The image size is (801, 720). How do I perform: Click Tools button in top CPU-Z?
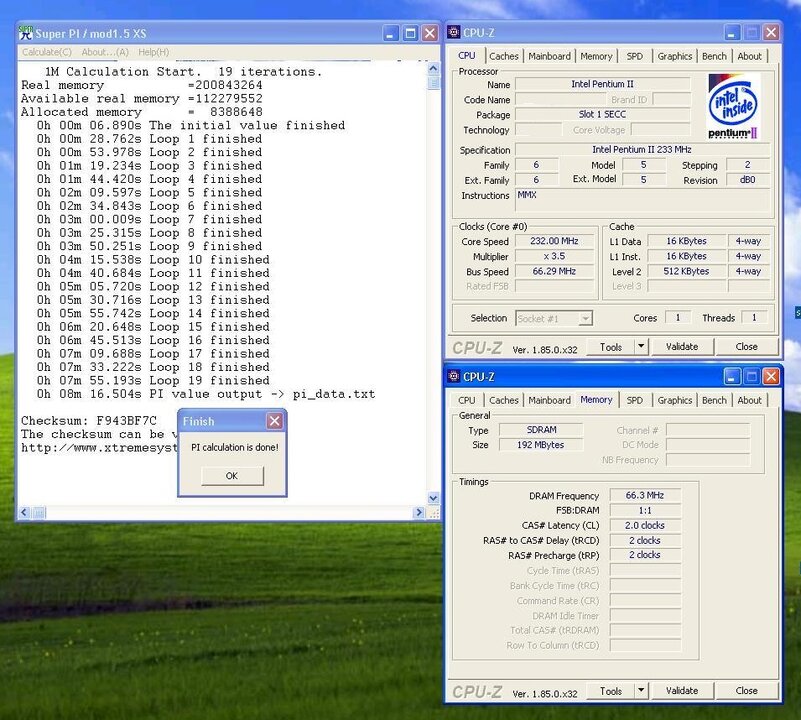click(x=610, y=347)
